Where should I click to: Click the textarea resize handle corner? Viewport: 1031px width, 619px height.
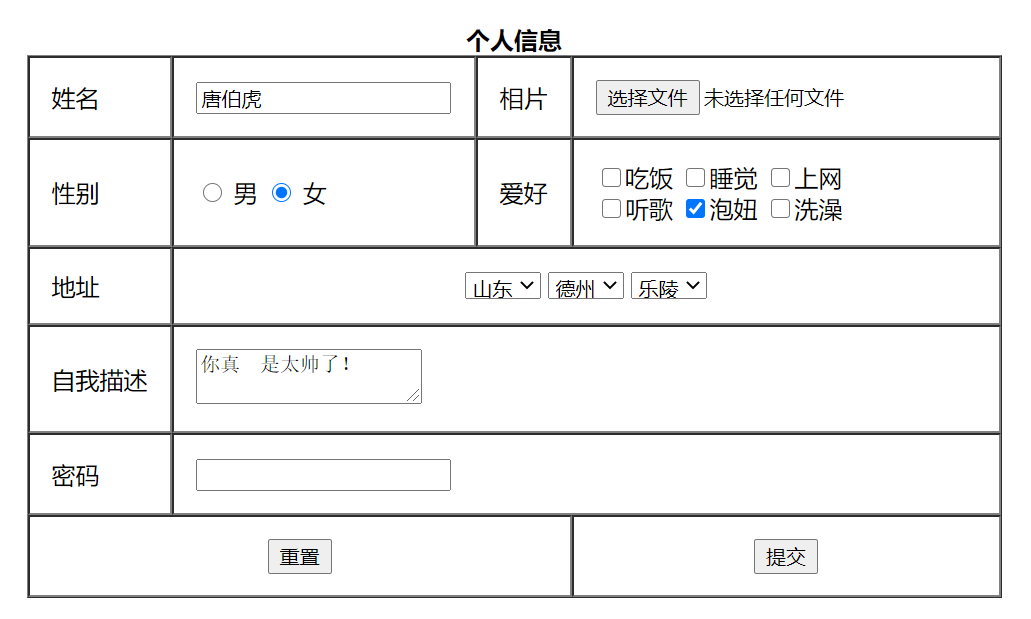[x=414, y=395]
